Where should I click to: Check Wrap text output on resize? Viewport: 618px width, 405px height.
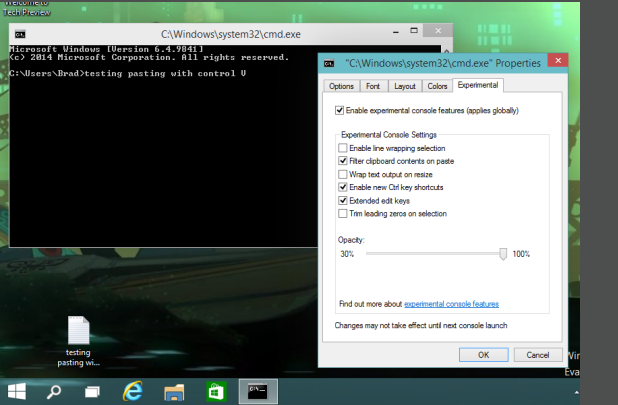point(343,174)
